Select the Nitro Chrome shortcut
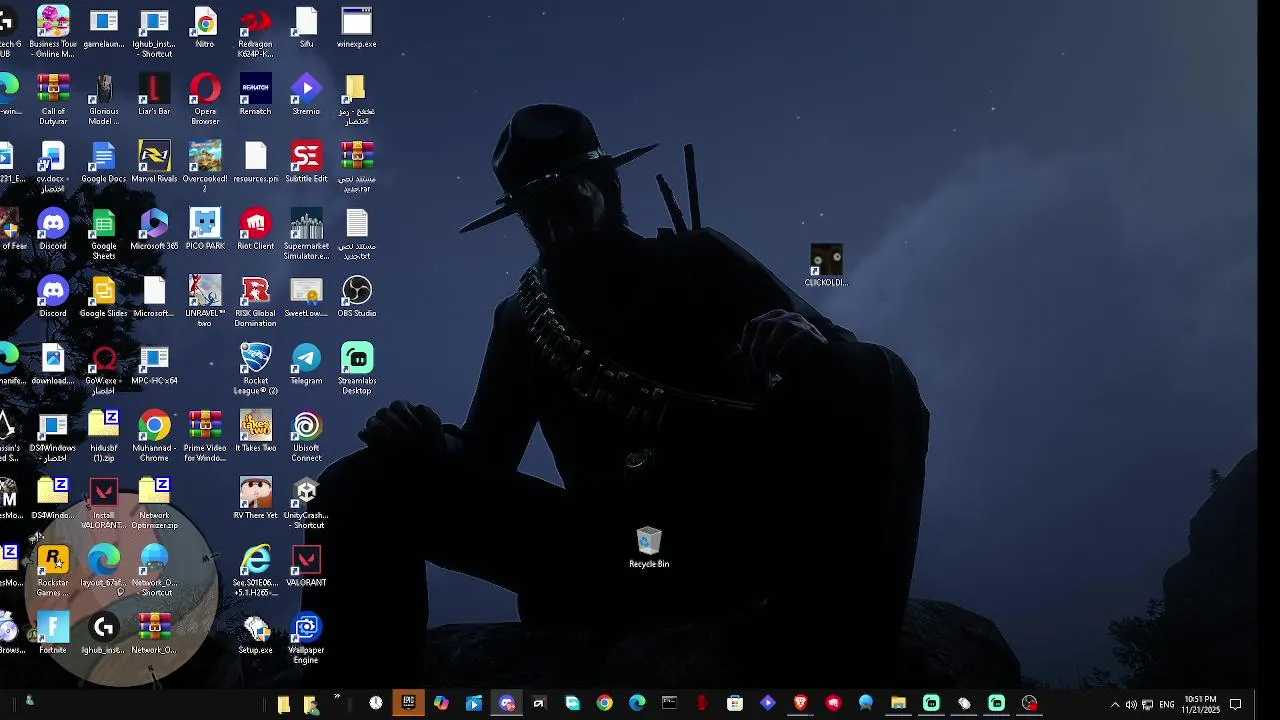Image resolution: width=1280 pixels, height=720 pixels. (x=205, y=27)
